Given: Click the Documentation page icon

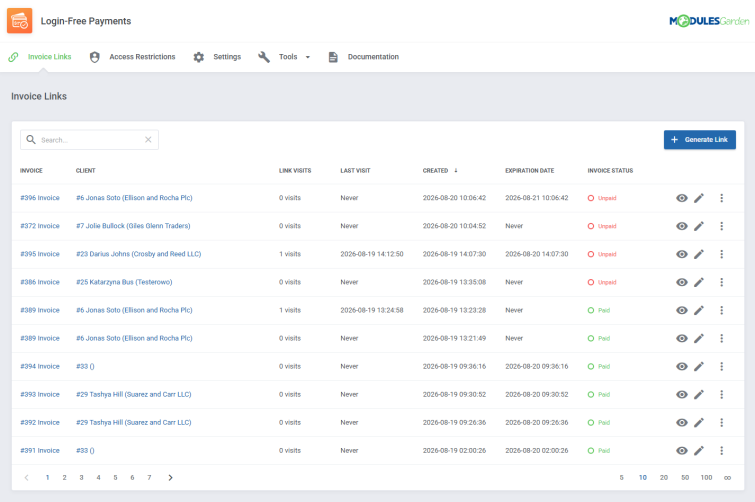Looking at the screenshot, I should click(333, 57).
